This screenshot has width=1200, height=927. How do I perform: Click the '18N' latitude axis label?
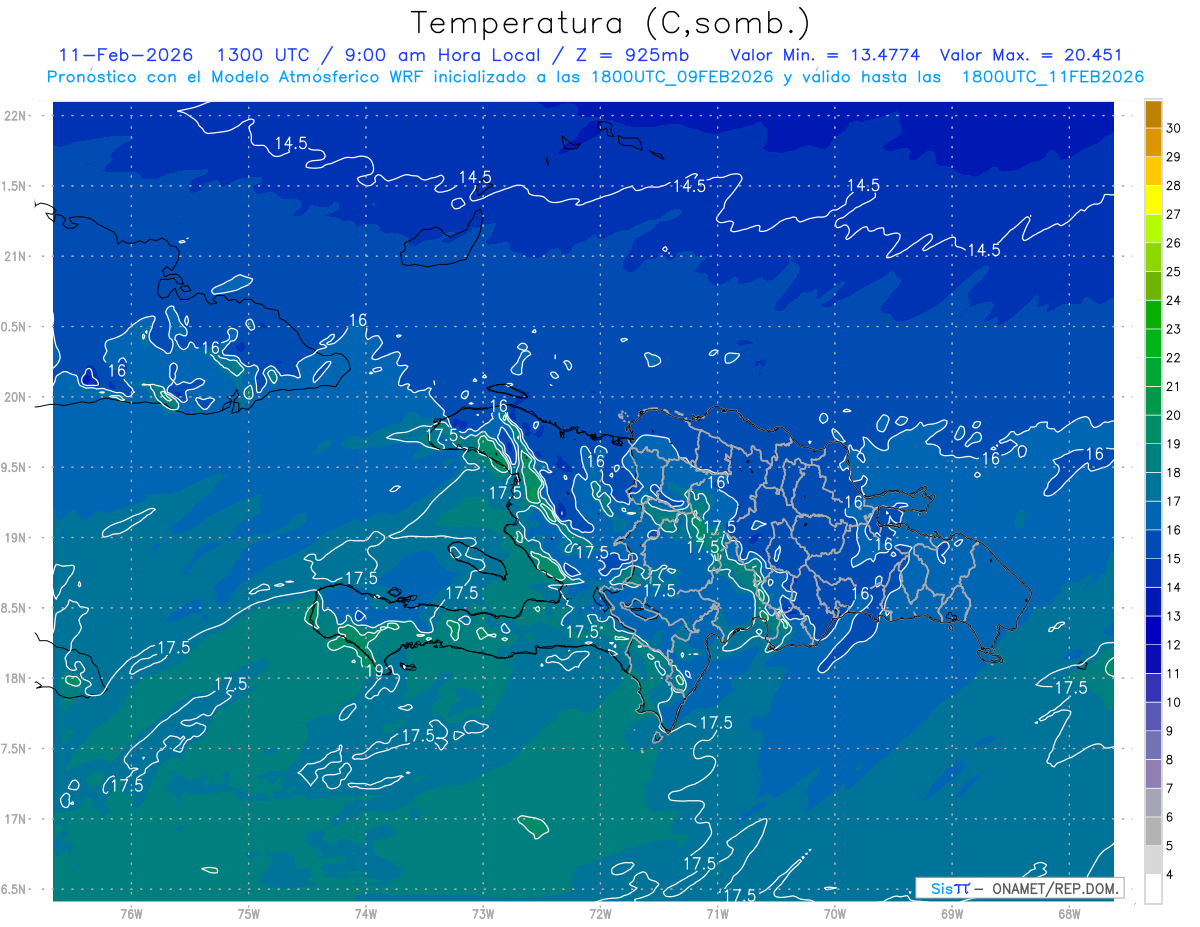pos(17,678)
